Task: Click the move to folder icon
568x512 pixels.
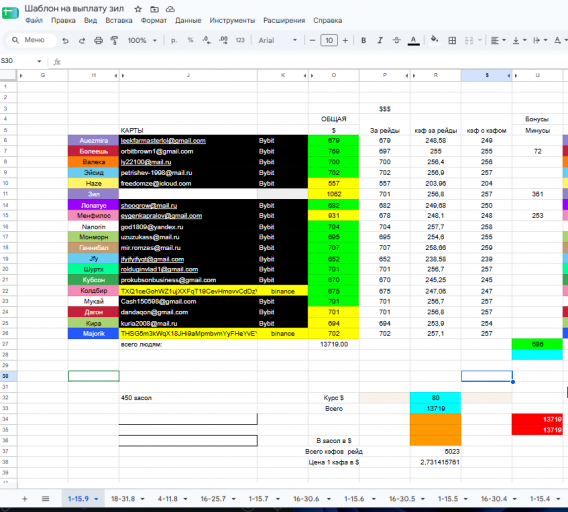Action: tap(154, 9)
